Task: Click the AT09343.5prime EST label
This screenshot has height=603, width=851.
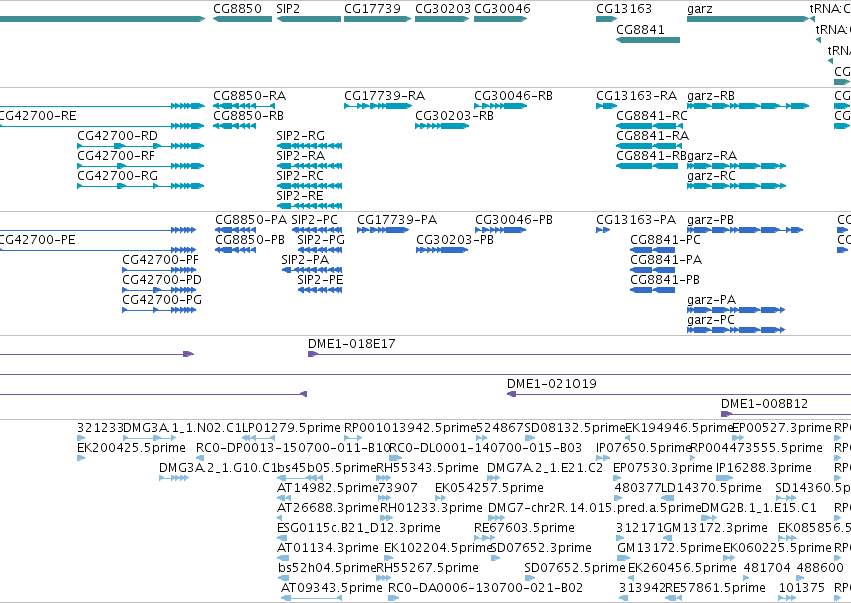Action: (x=332, y=588)
